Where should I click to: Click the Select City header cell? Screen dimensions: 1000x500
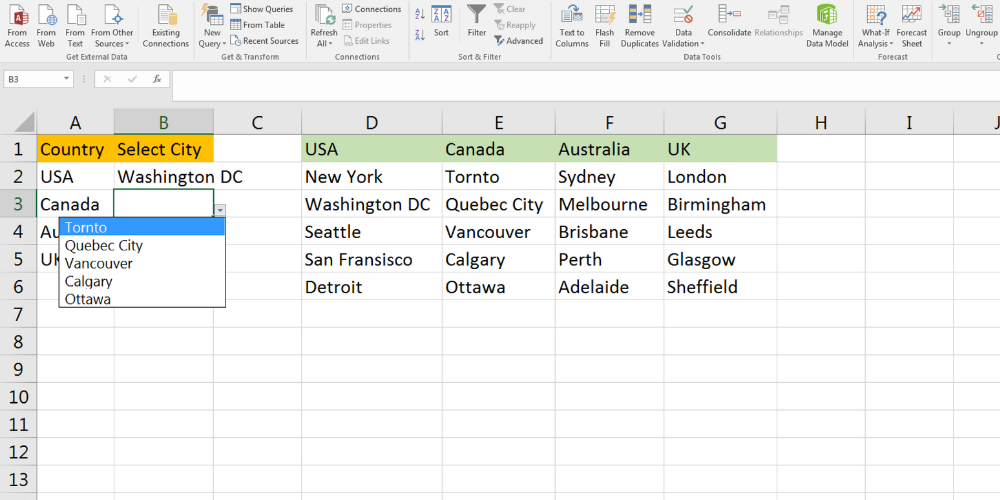click(x=164, y=149)
